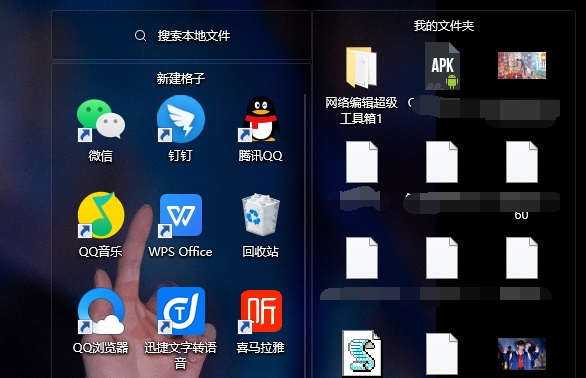
Task: Click the 微信 label text
Action: pos(101,156)
